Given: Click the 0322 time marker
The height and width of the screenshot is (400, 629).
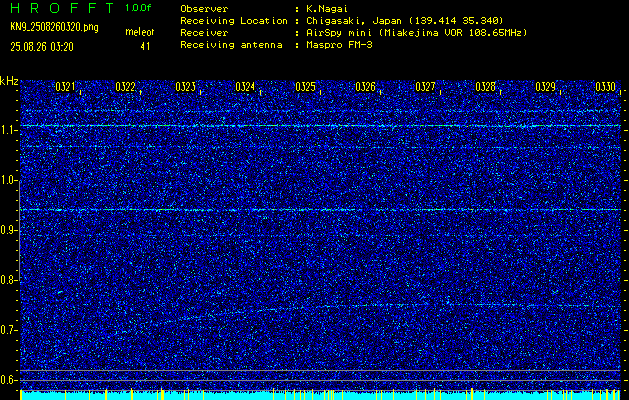Looking at the screenshot, I should click(125, 87).
